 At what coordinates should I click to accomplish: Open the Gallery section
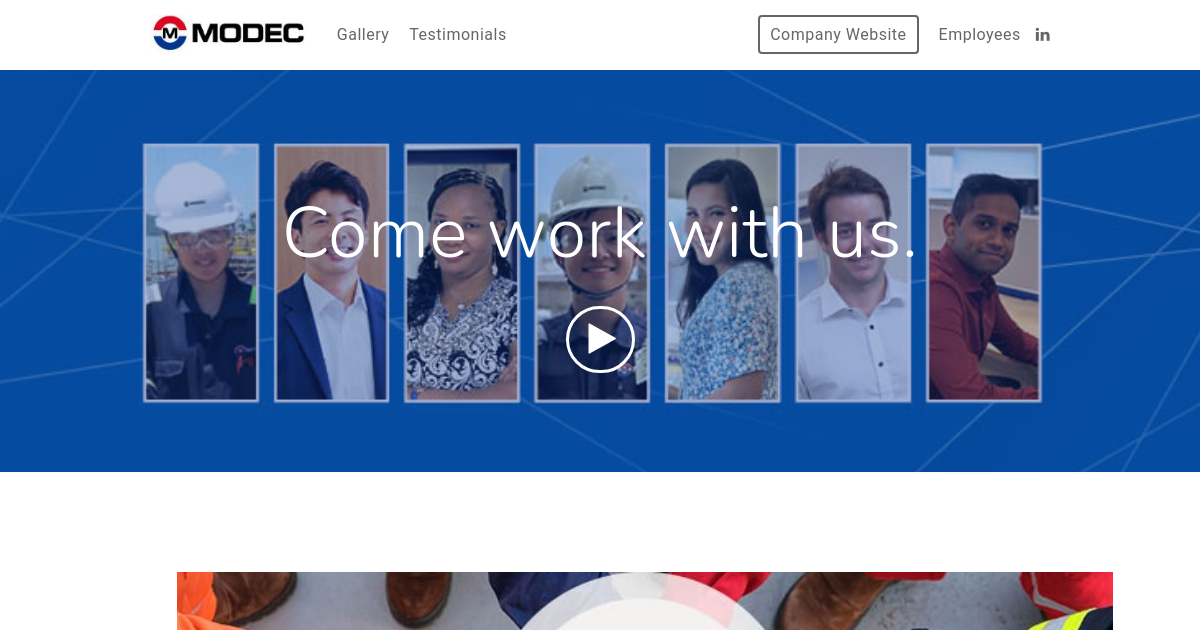click(x=363, y=34)
